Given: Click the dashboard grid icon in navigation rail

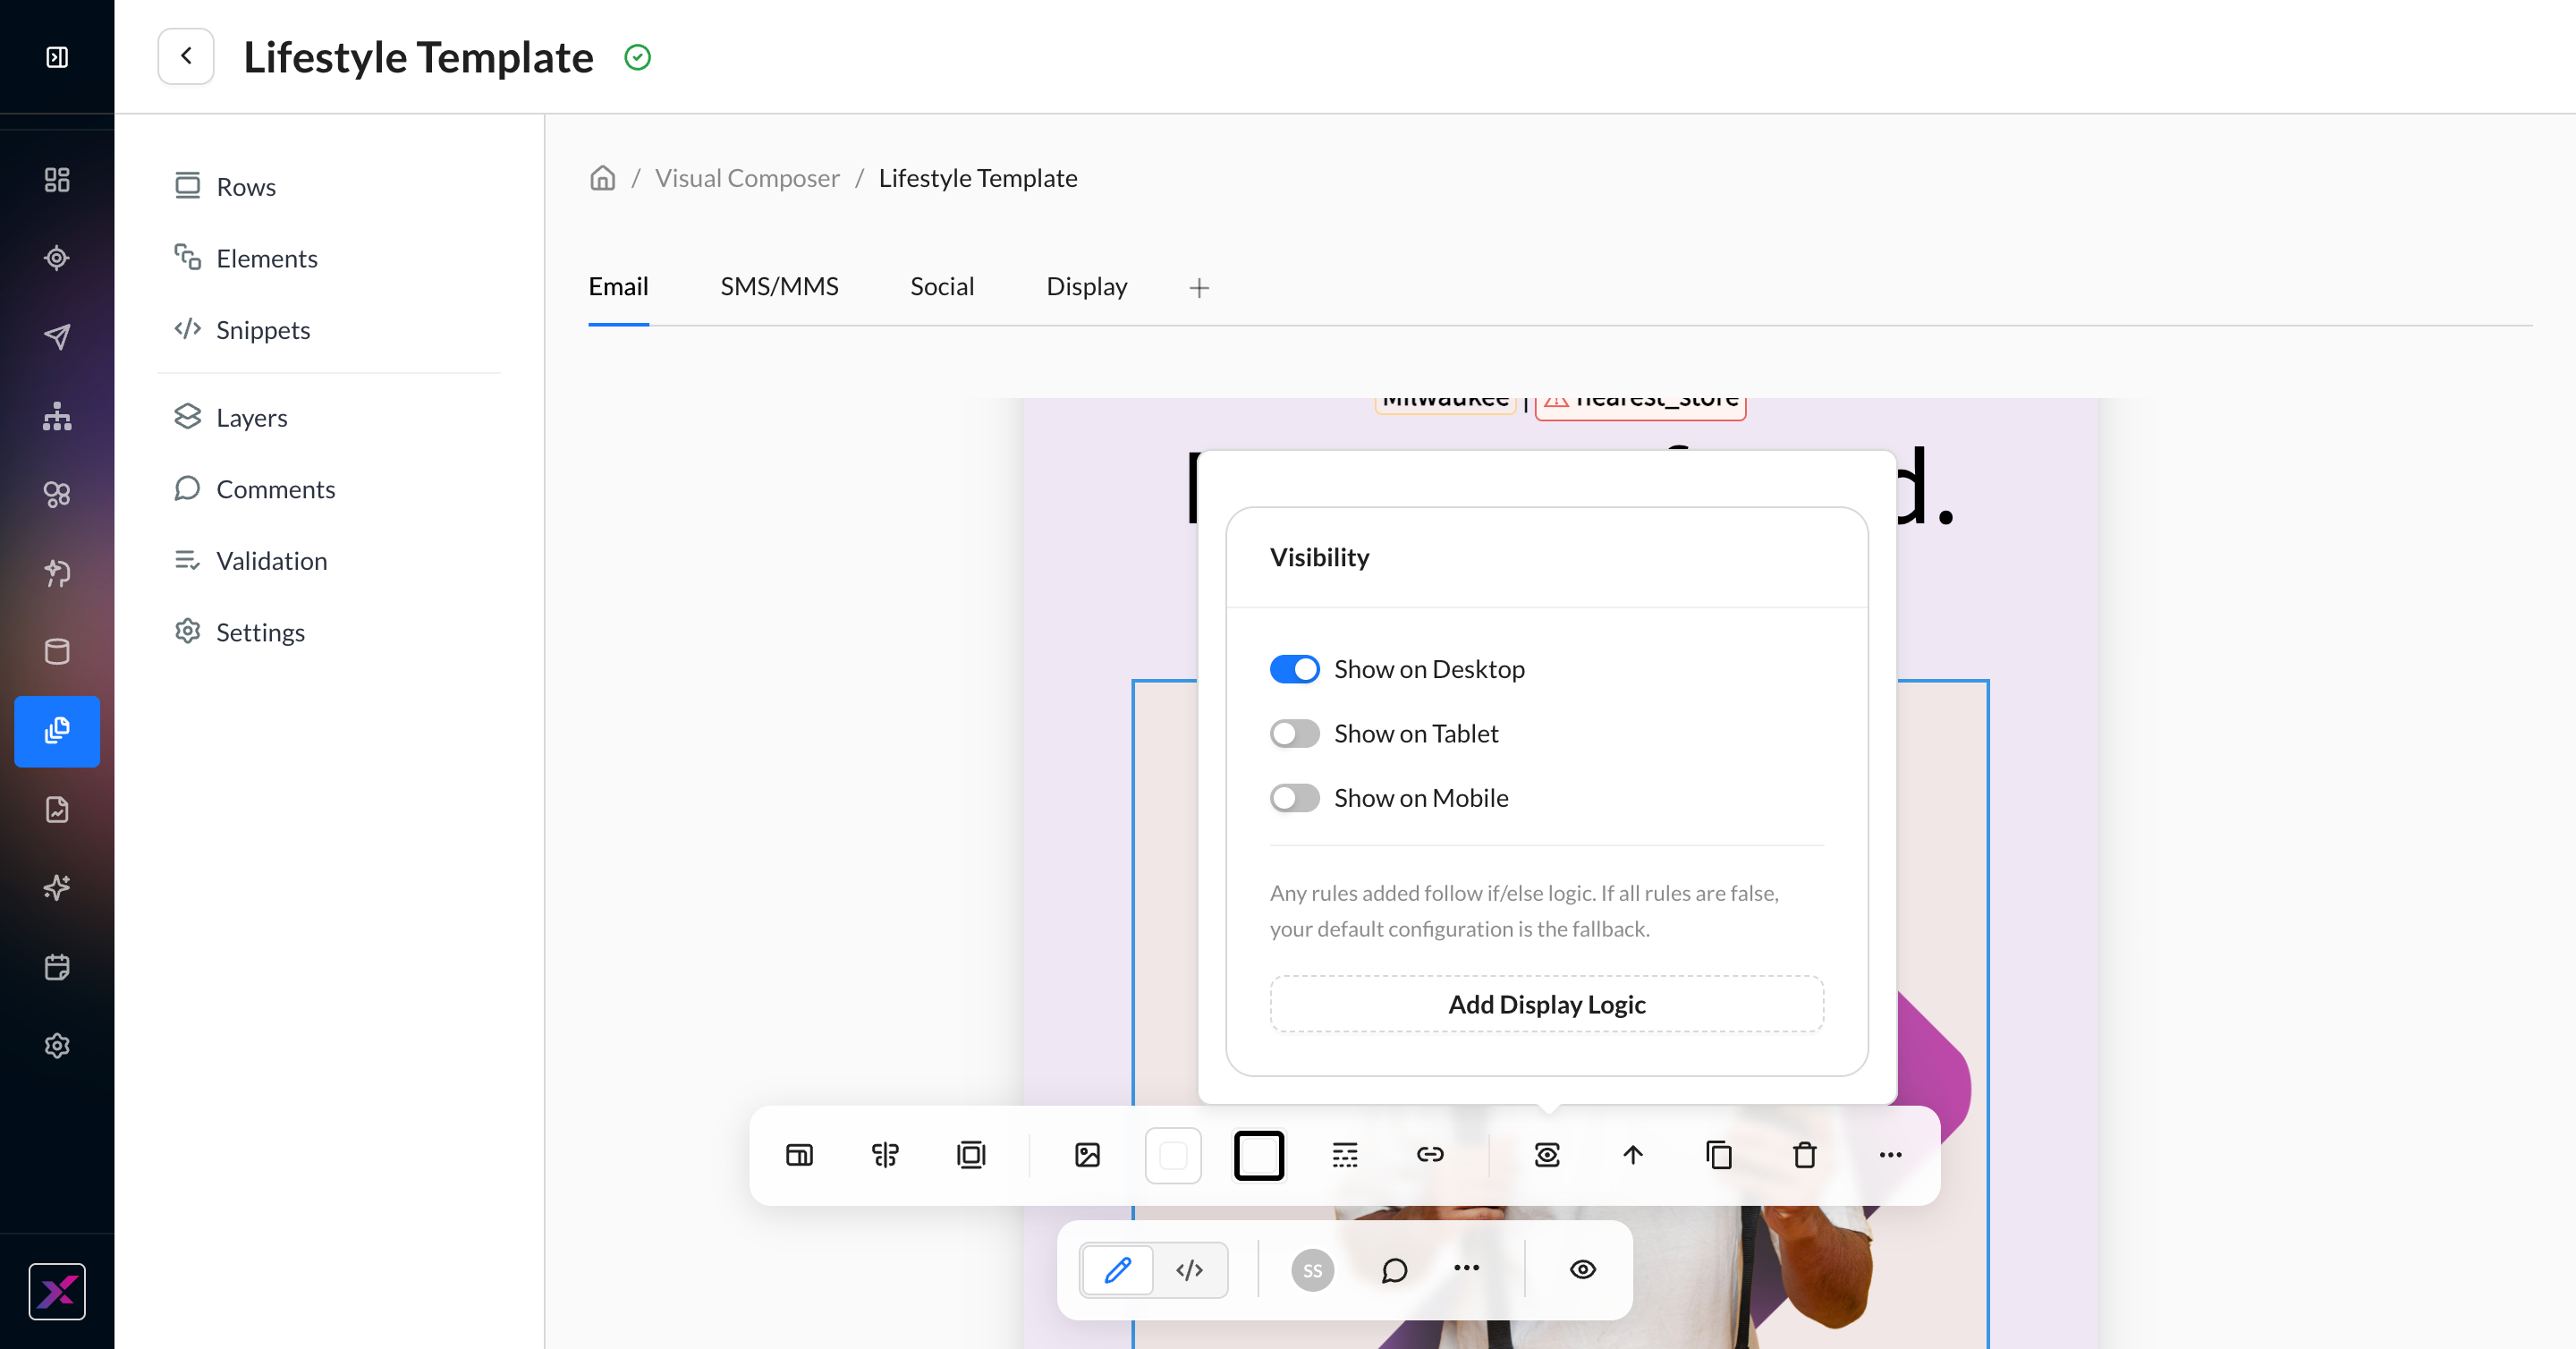Looking at the screenshot, I should [x=57, y=179].
